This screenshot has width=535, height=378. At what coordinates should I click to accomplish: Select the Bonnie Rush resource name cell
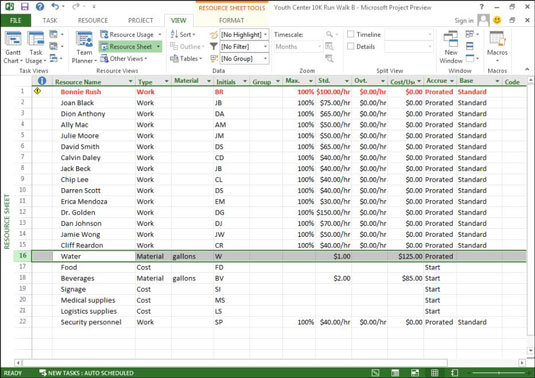click(94, 92)
